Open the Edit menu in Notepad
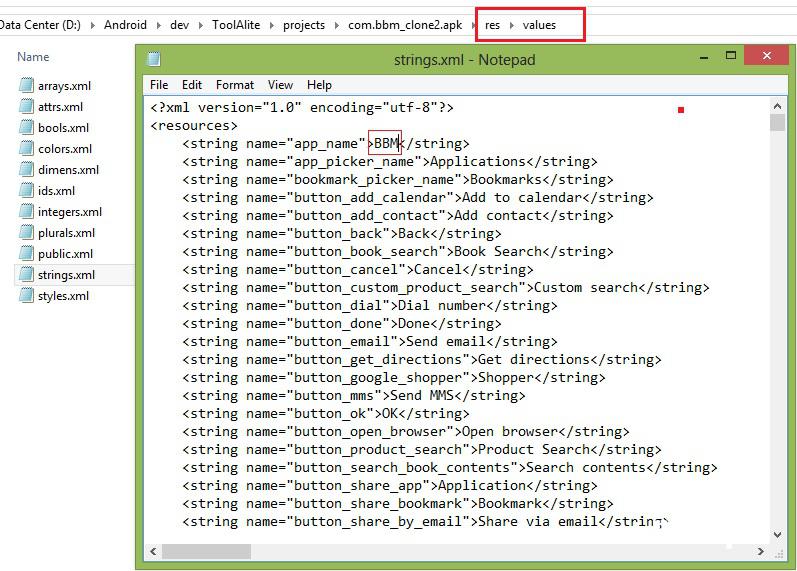 [192, 85]
